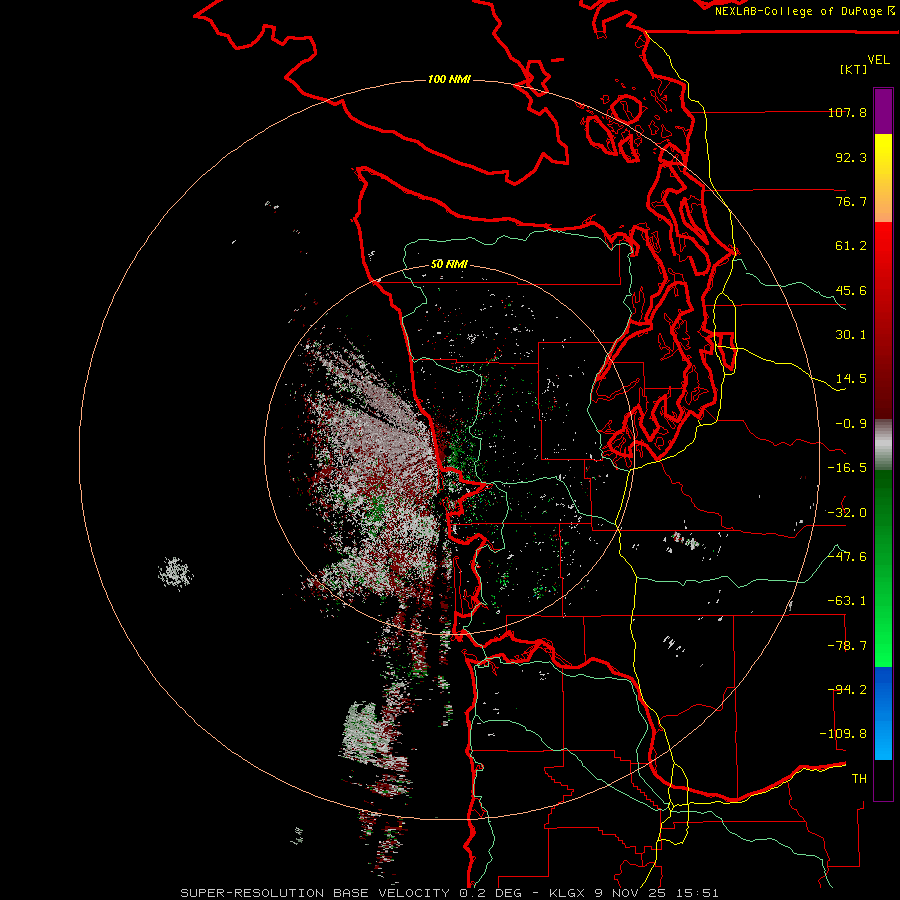The width and height of the screenshot is (900, 900).
Task: Select the -47.6 velocity scale value
Action: (847, 557)
